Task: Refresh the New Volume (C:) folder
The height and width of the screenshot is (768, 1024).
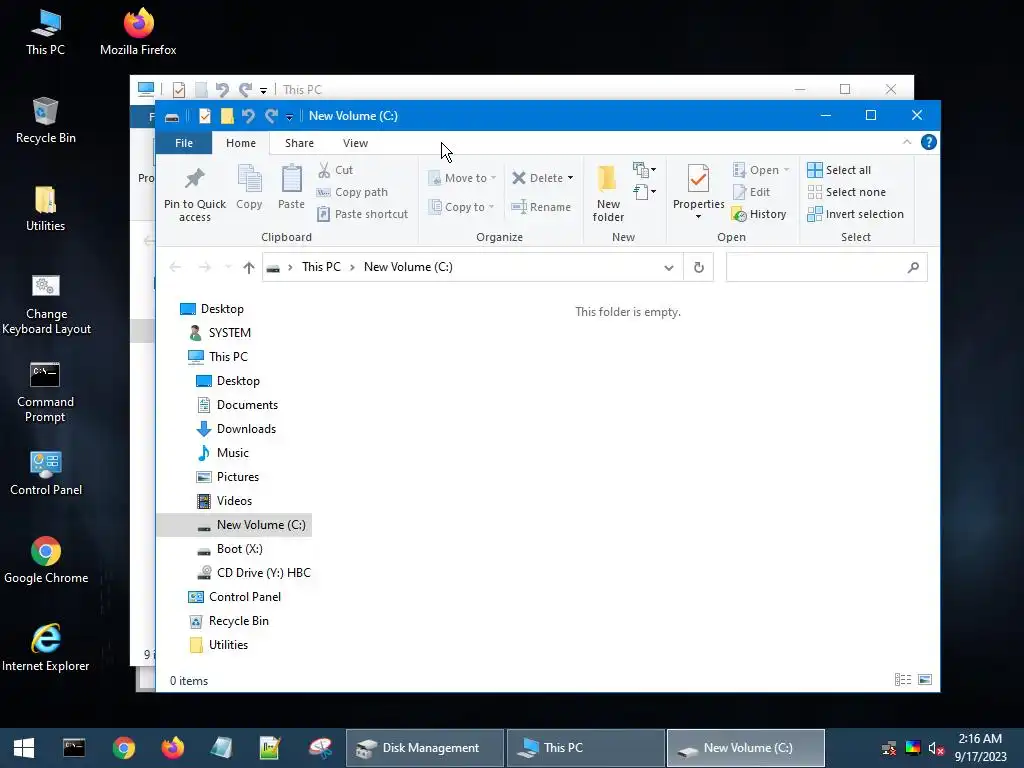Action: (x=698, y=267)
